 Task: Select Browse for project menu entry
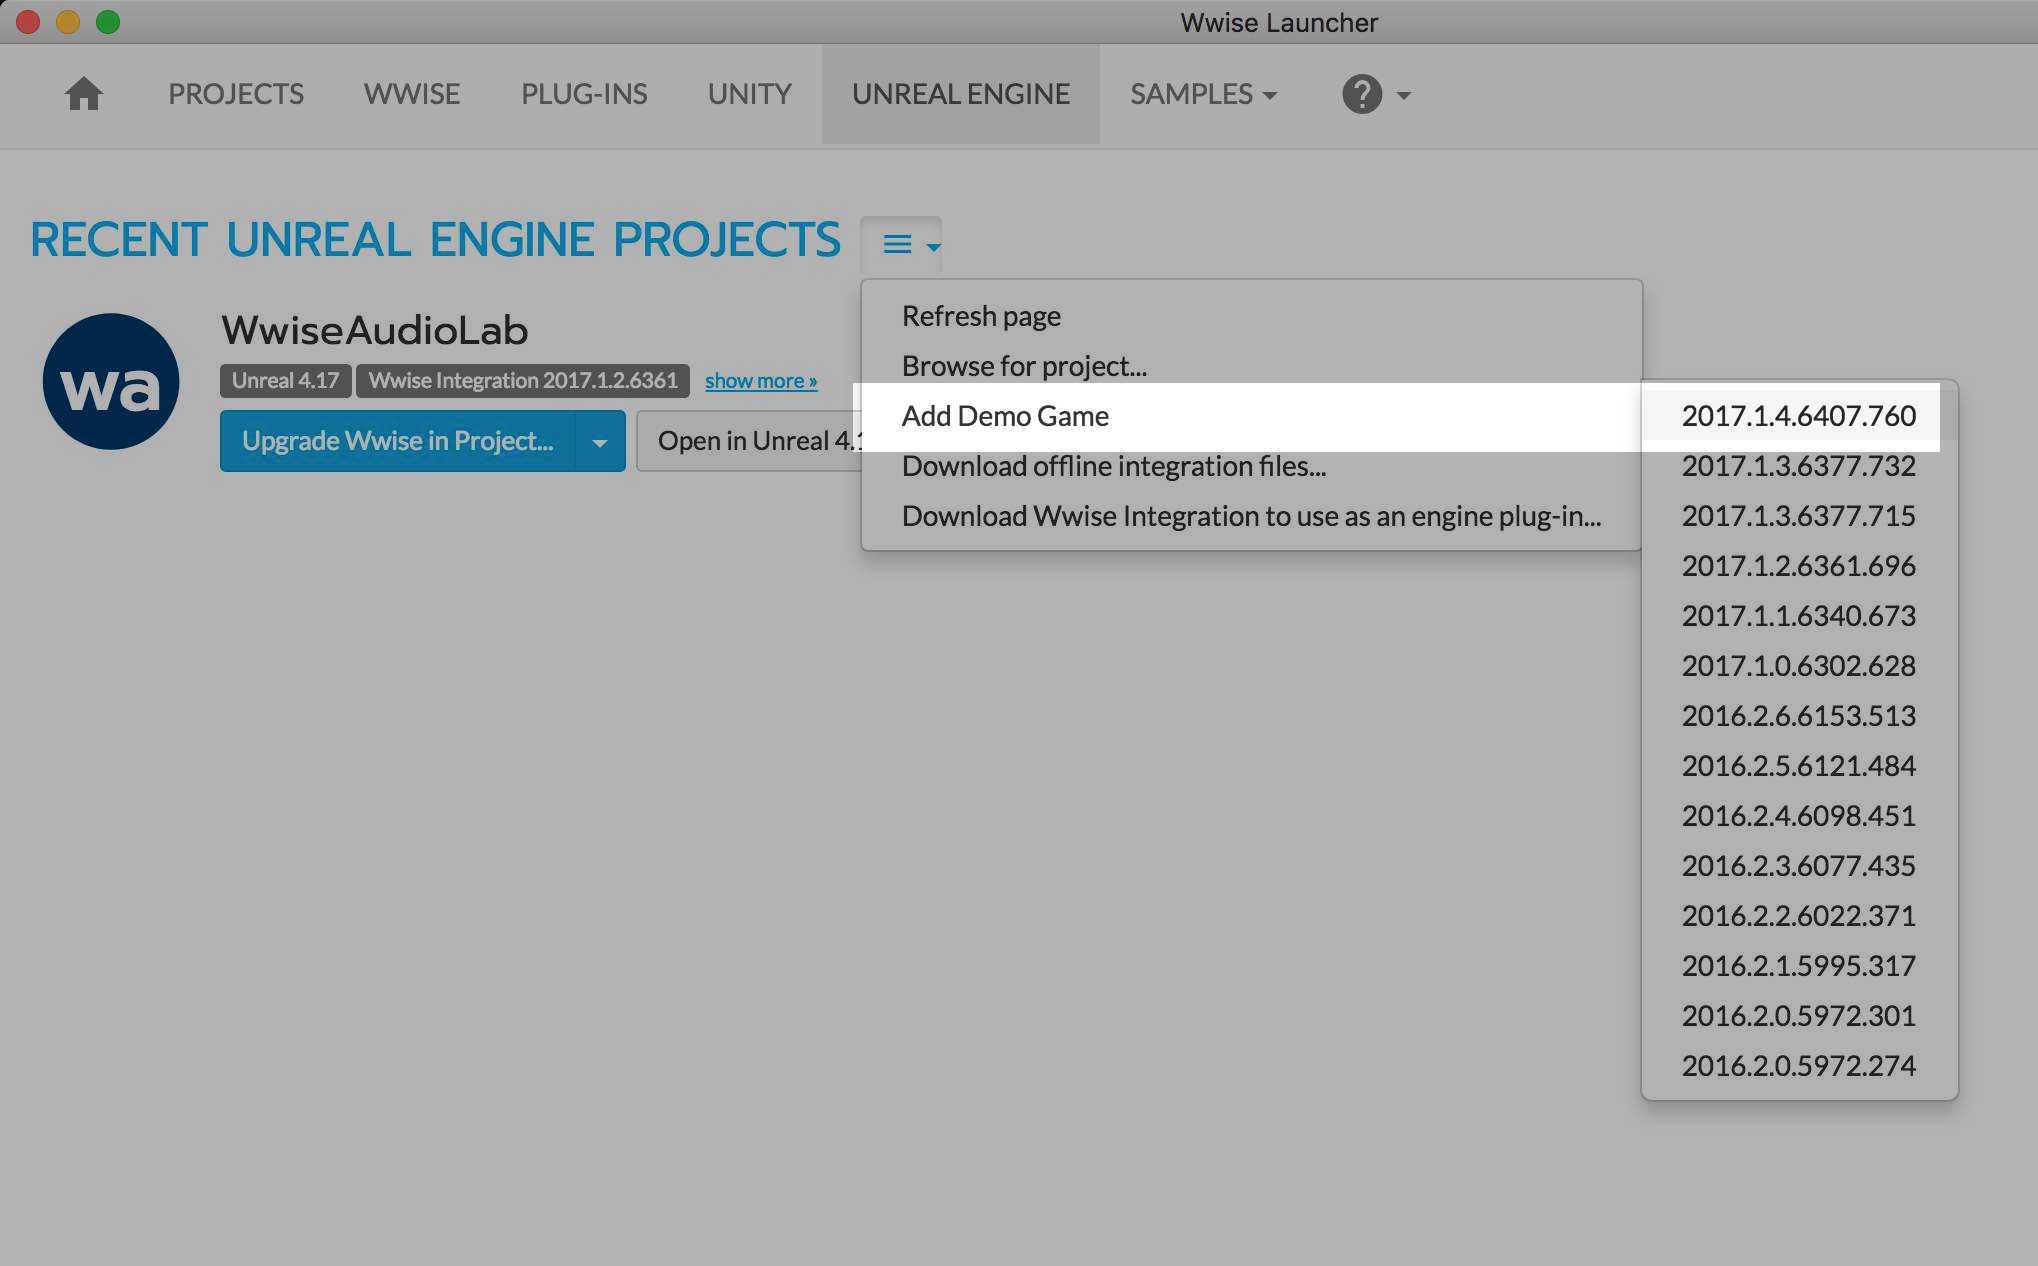pyautogui.click(x=1024, y=366)
